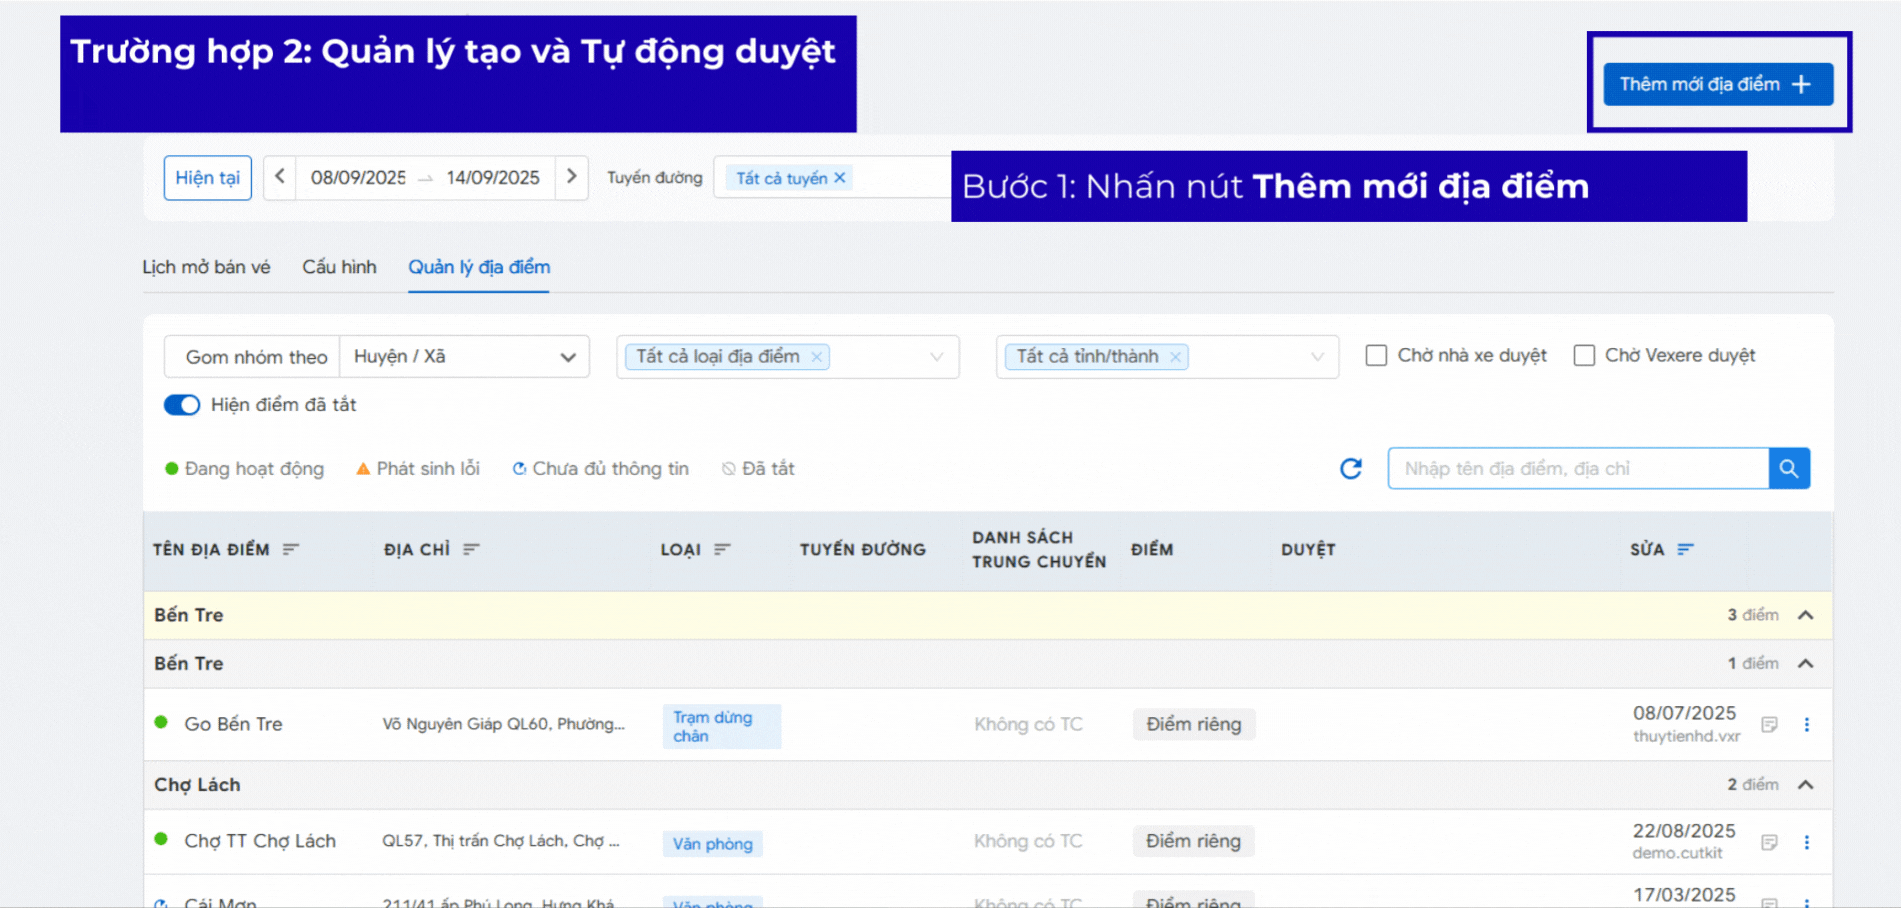Remove the Tất cả tuyến filter tag
The image size is (1901, 908).
tap(840, 178)
